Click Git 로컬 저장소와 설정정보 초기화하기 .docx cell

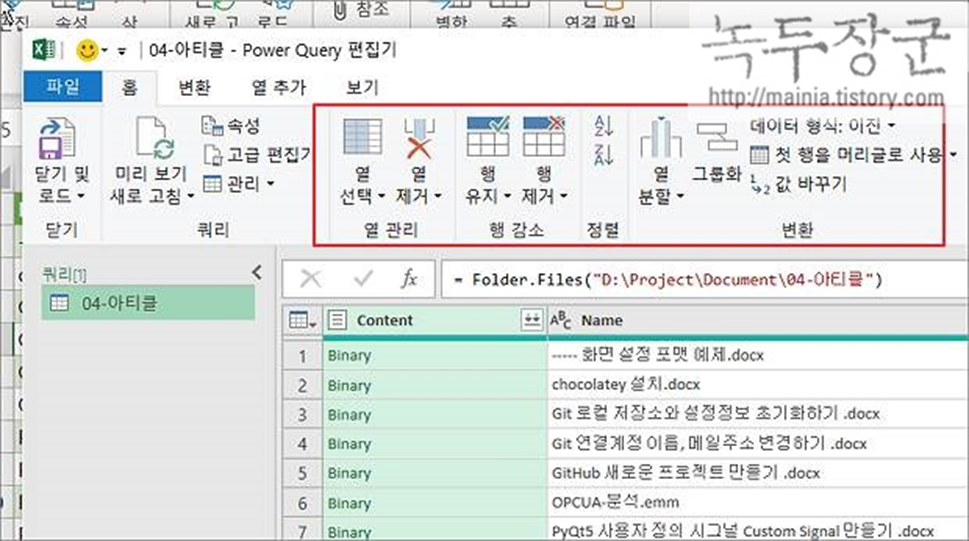pyautogui.click(x=758, y=414)
